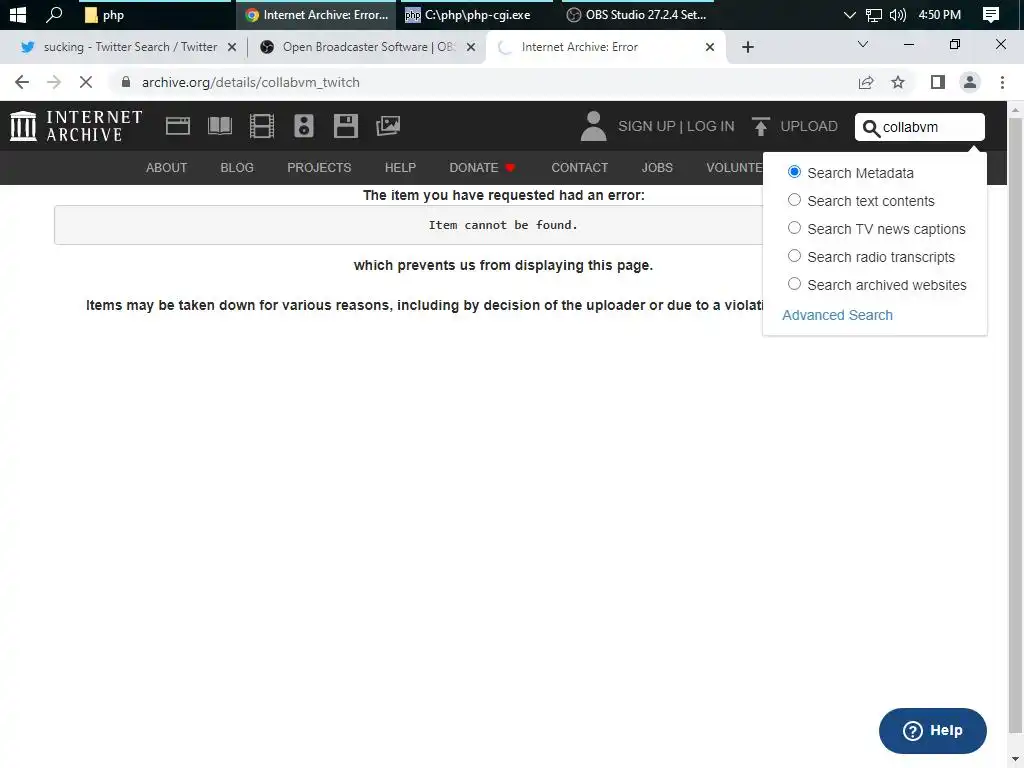Viewport: 1024px width, 768px height.
Task: Open the Chrome profile avatar
Action: 970,82
